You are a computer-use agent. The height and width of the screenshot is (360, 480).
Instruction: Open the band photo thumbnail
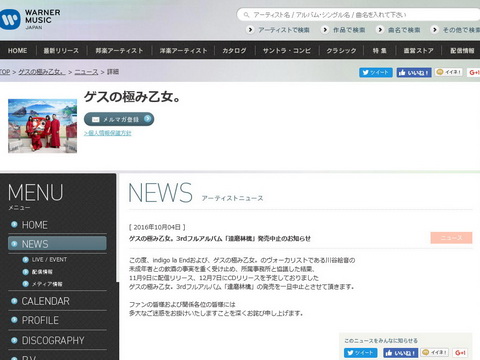click(42, 126)
